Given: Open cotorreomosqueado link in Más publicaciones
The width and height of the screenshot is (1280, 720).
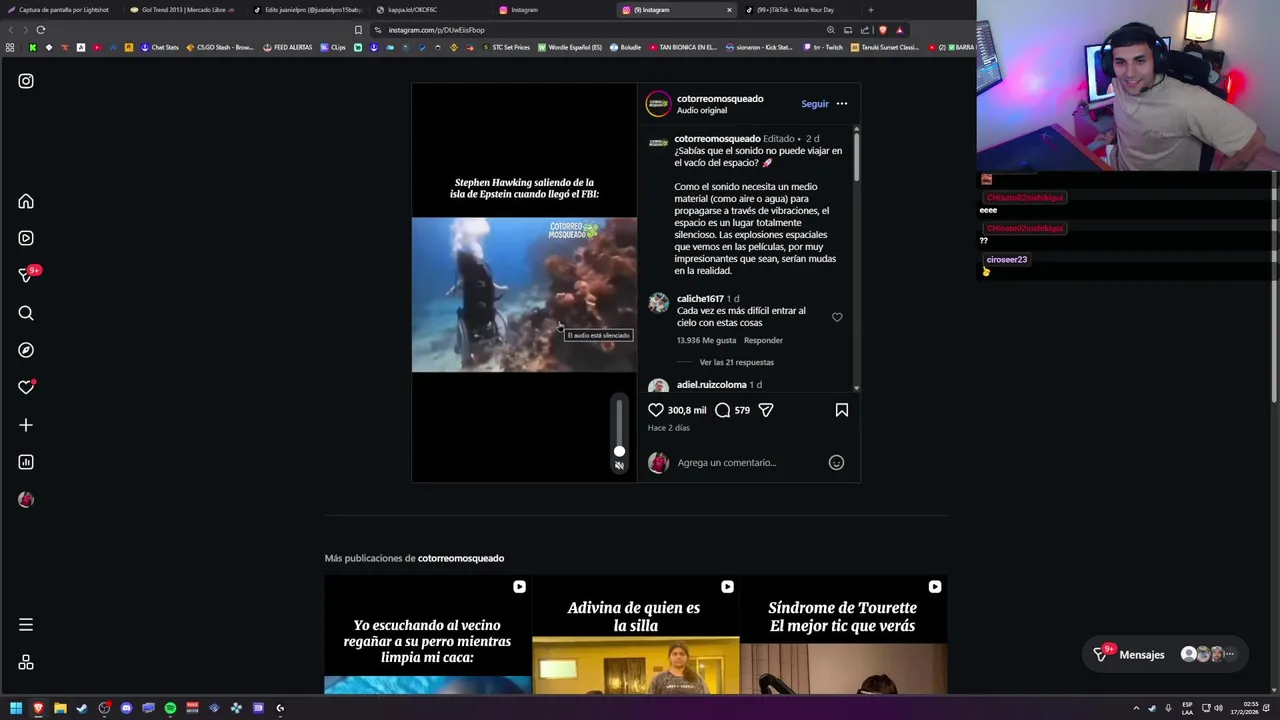Looking at the screenshot, I should (x=461, y=558).
